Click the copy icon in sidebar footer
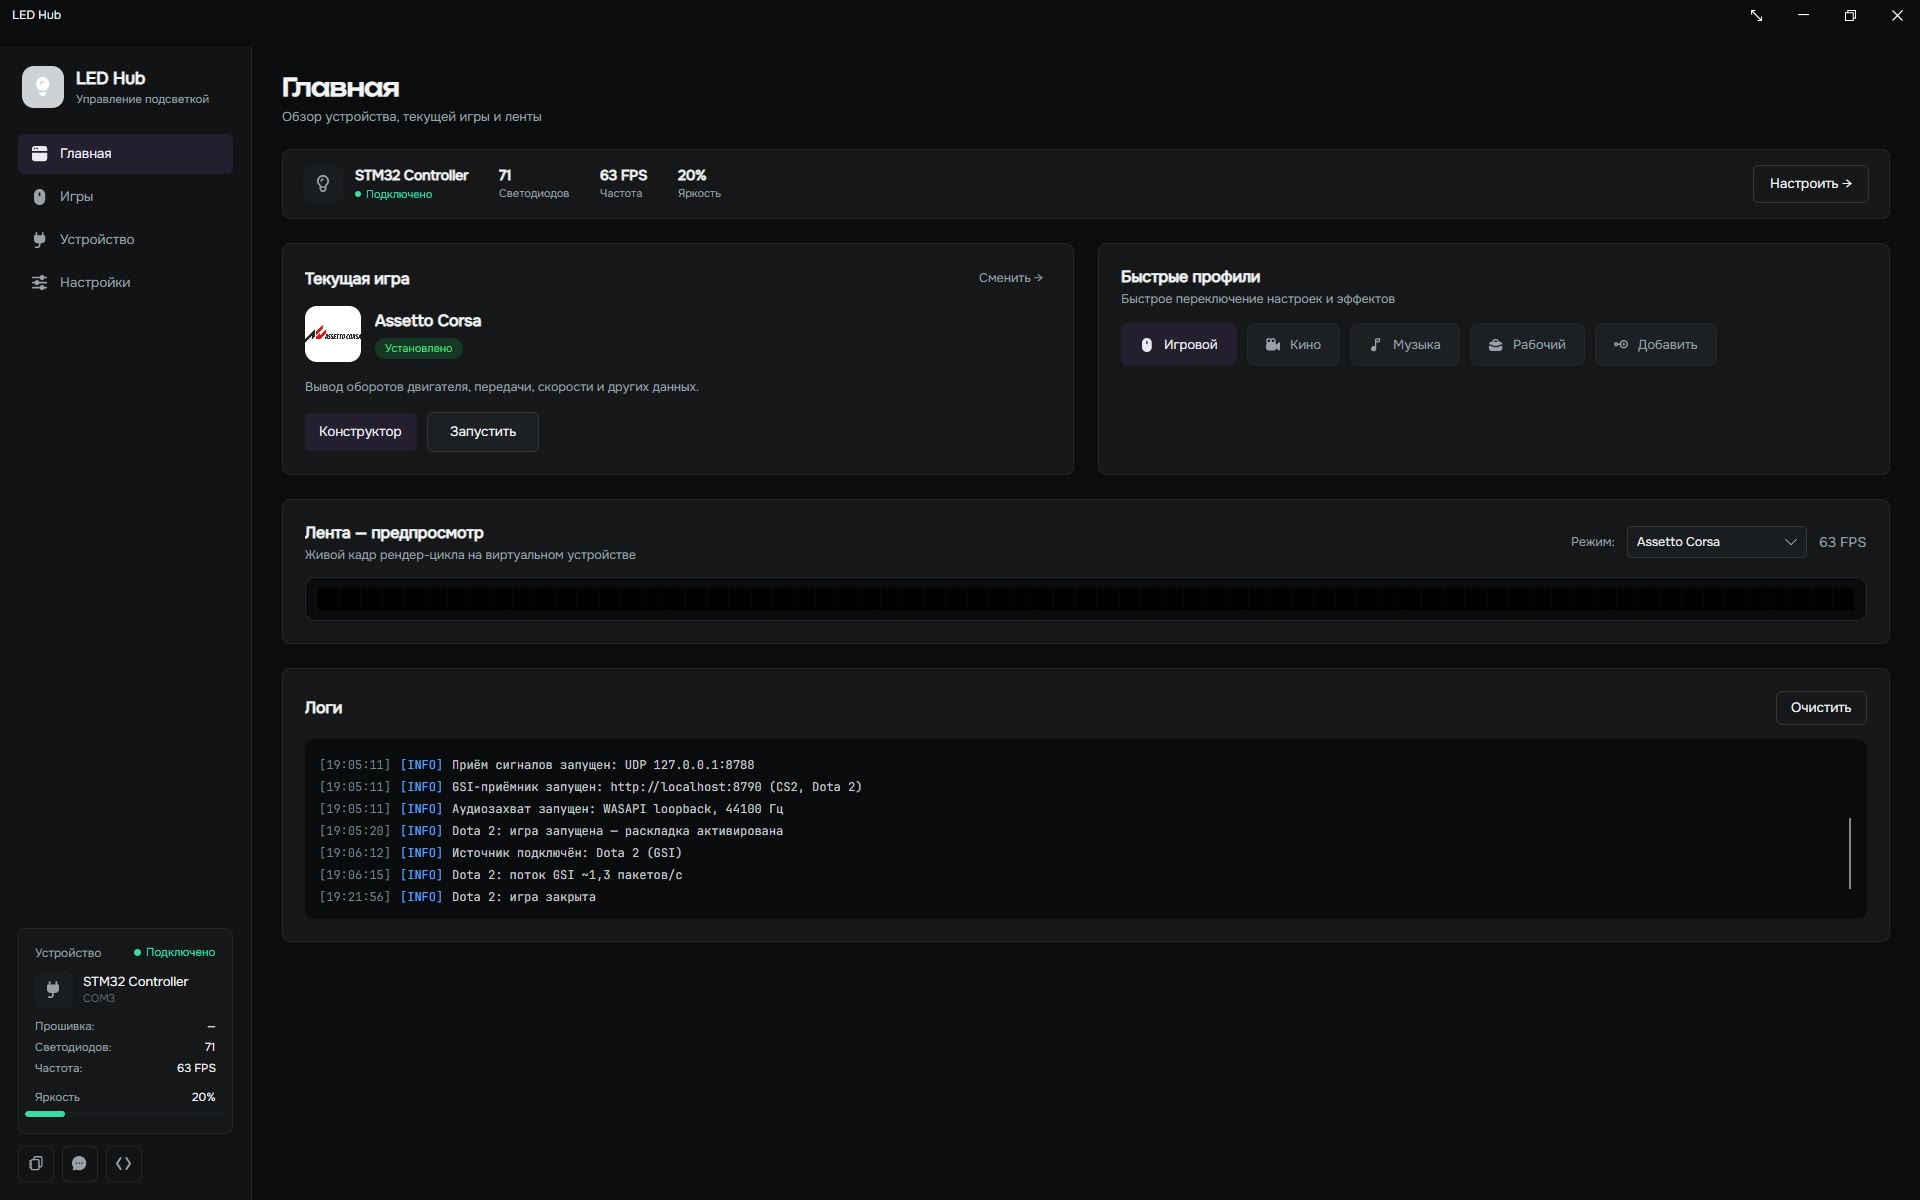Screen dimensions: 1920x1200 36,1163
